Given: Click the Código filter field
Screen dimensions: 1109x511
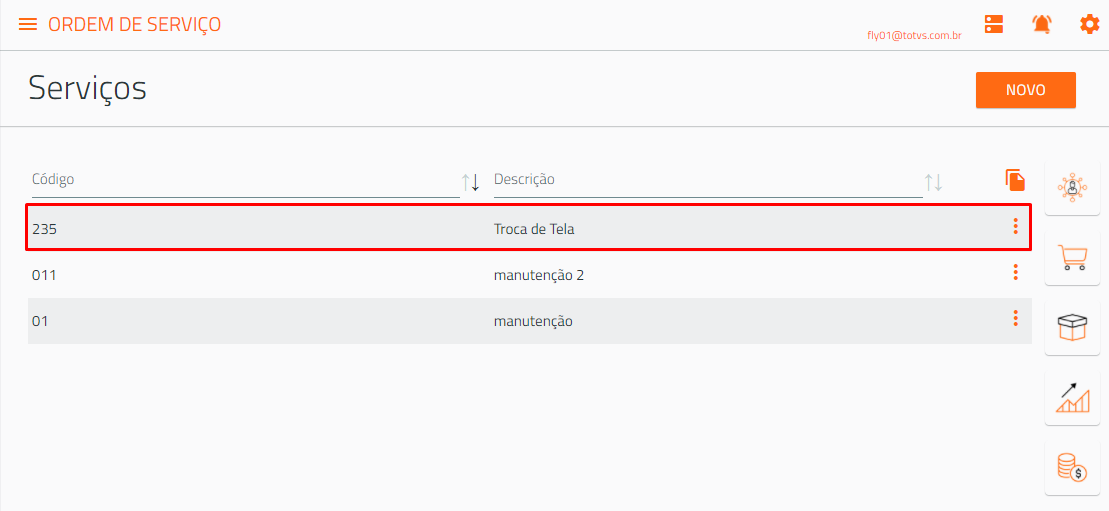Looking at the screenshot, I should tap(245, 180).
